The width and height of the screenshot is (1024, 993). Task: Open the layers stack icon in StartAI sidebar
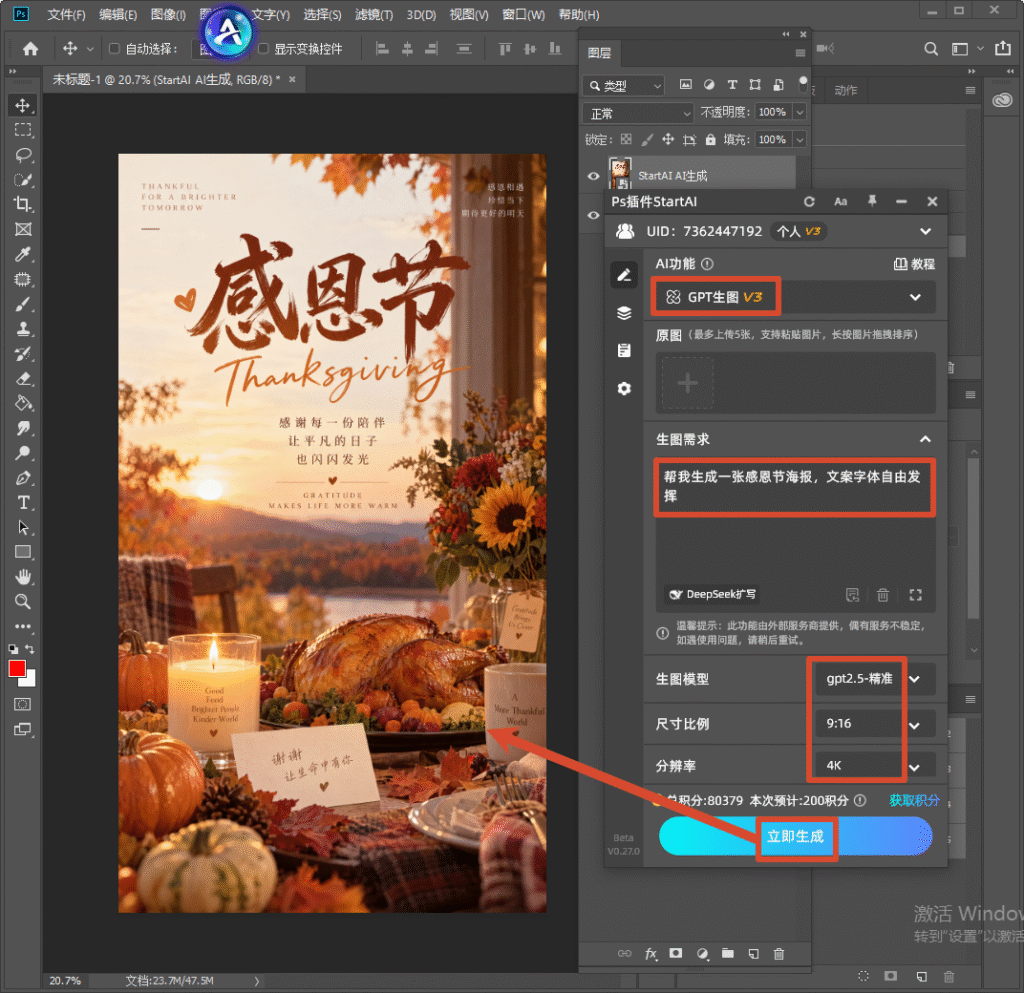pyautogui.click(x=624, y=313)
